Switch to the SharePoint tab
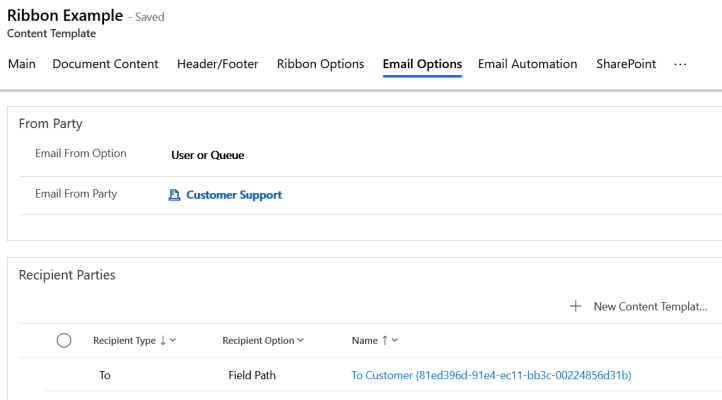Viewport: 722px width, 400px height. coord(626,64)
